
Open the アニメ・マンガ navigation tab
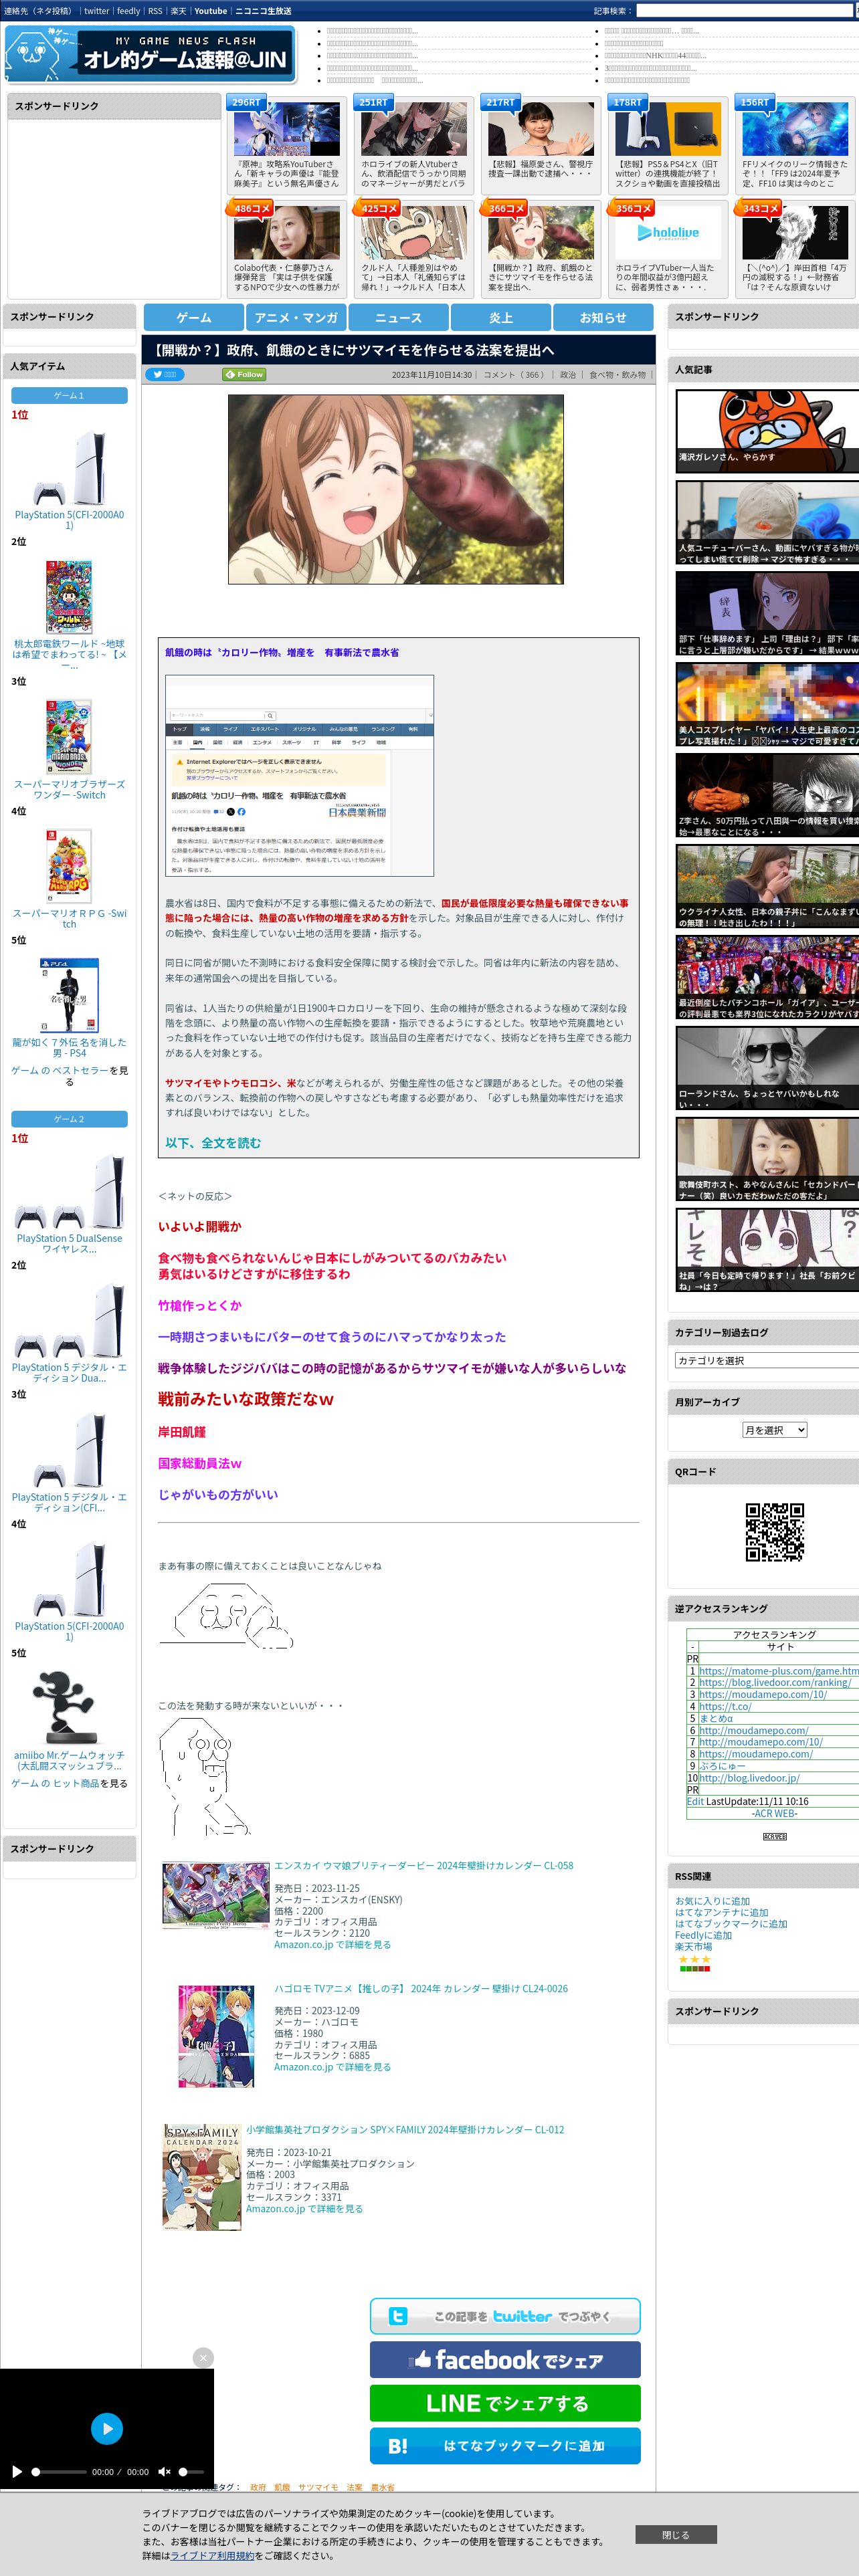pos(296,317)
